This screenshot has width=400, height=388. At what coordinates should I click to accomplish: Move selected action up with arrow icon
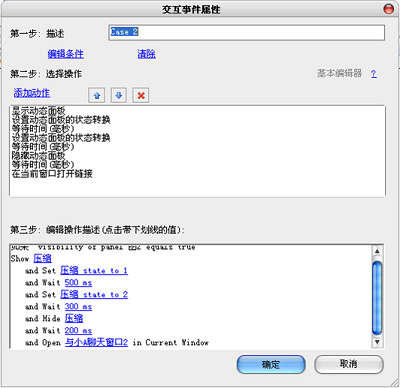tap(97, 96)
